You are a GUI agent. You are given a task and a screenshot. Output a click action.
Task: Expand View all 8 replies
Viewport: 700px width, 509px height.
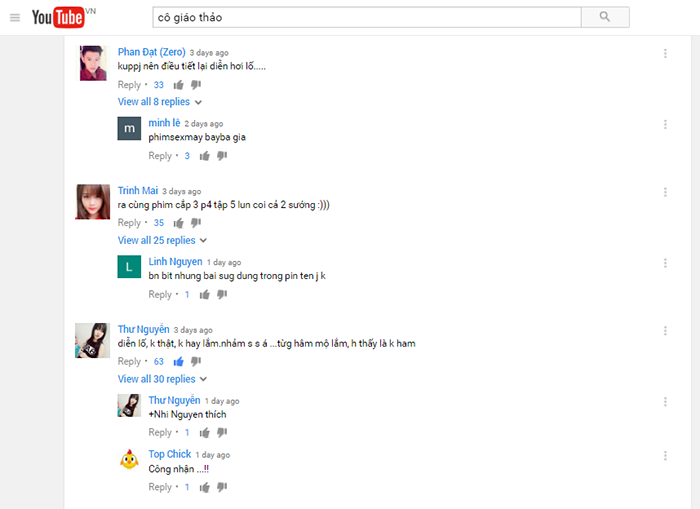pyautogui.click(x=160, y=102)
